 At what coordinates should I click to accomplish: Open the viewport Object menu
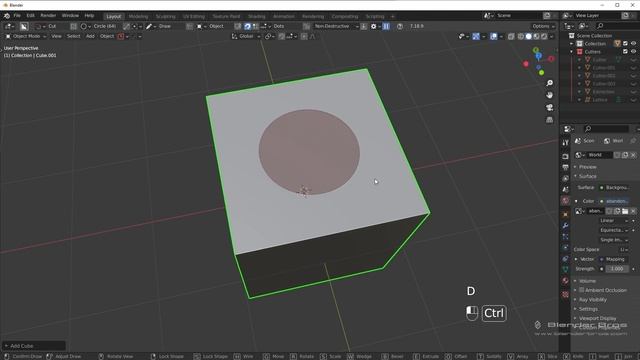coord(107,36)
